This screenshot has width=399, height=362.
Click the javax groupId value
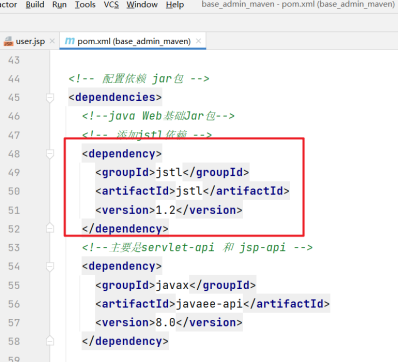[172, 285]
